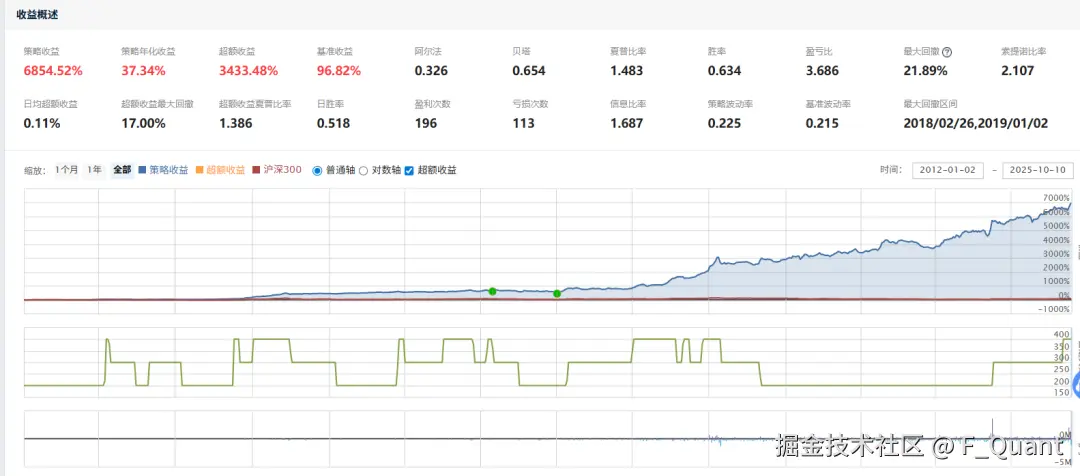Click the end date field 2025-10-10
1080x476 pixels.
point(1038,170)
